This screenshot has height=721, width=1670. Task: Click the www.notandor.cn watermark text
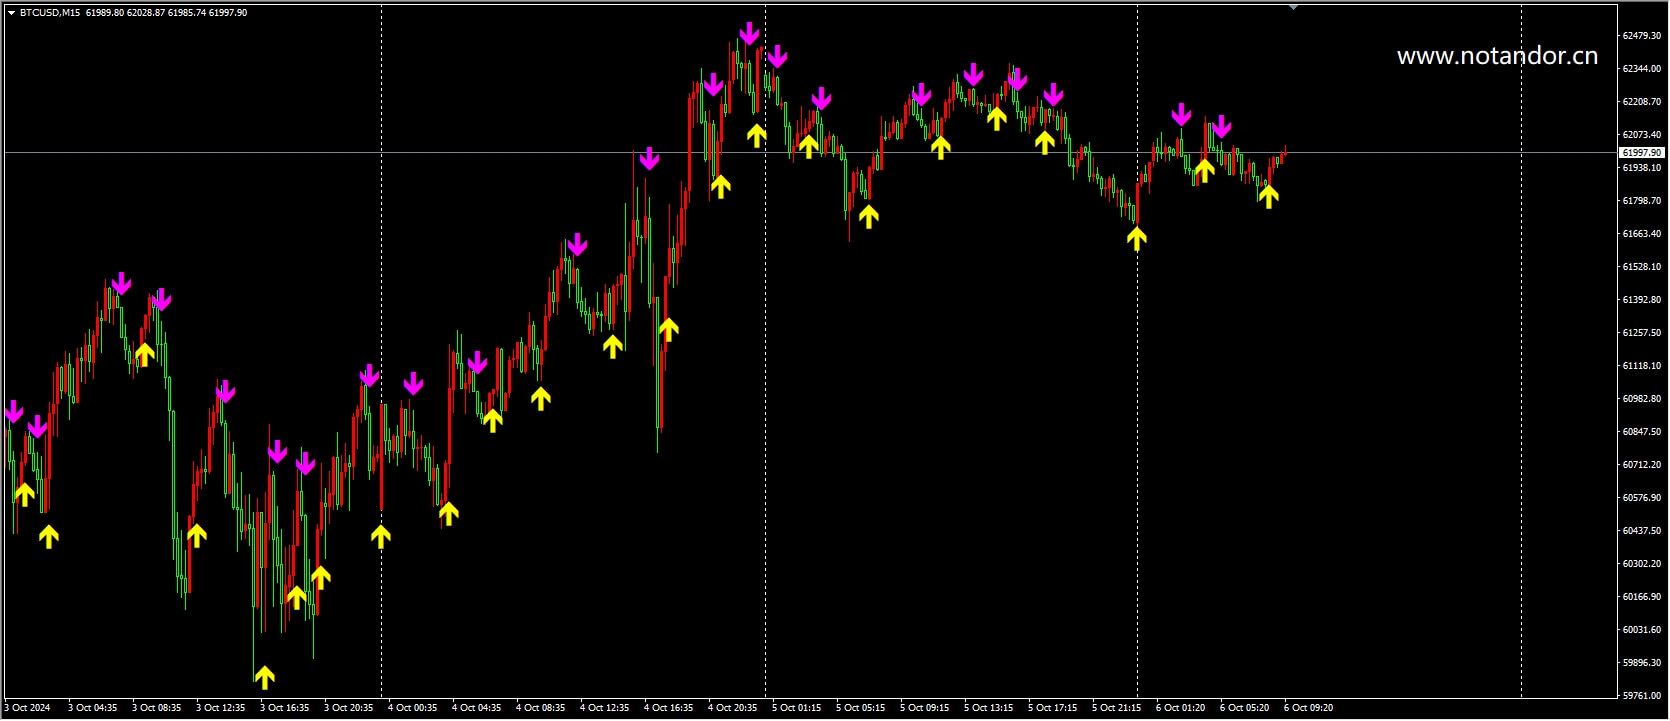[1497, 56]
